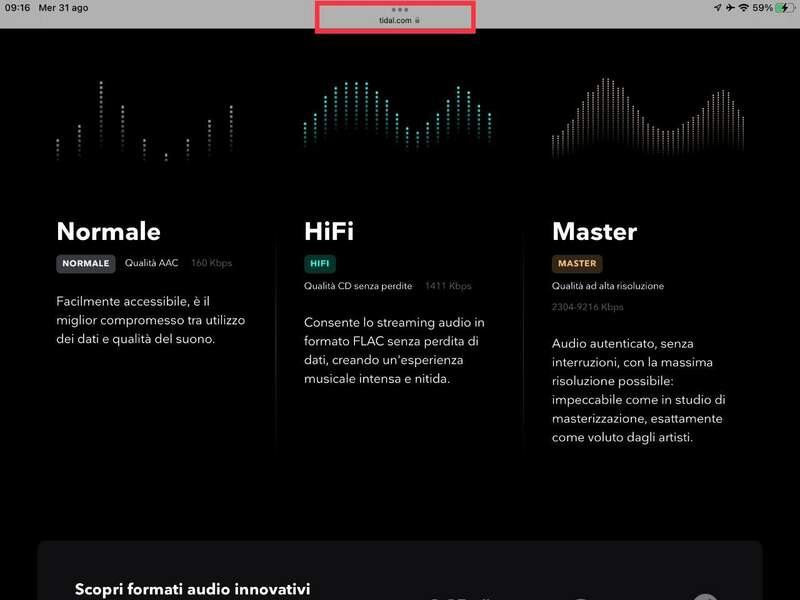Click the Normale equalizer graphic
Image resolution: width=800 pixels, height=600 pixels.
point(144,122)
